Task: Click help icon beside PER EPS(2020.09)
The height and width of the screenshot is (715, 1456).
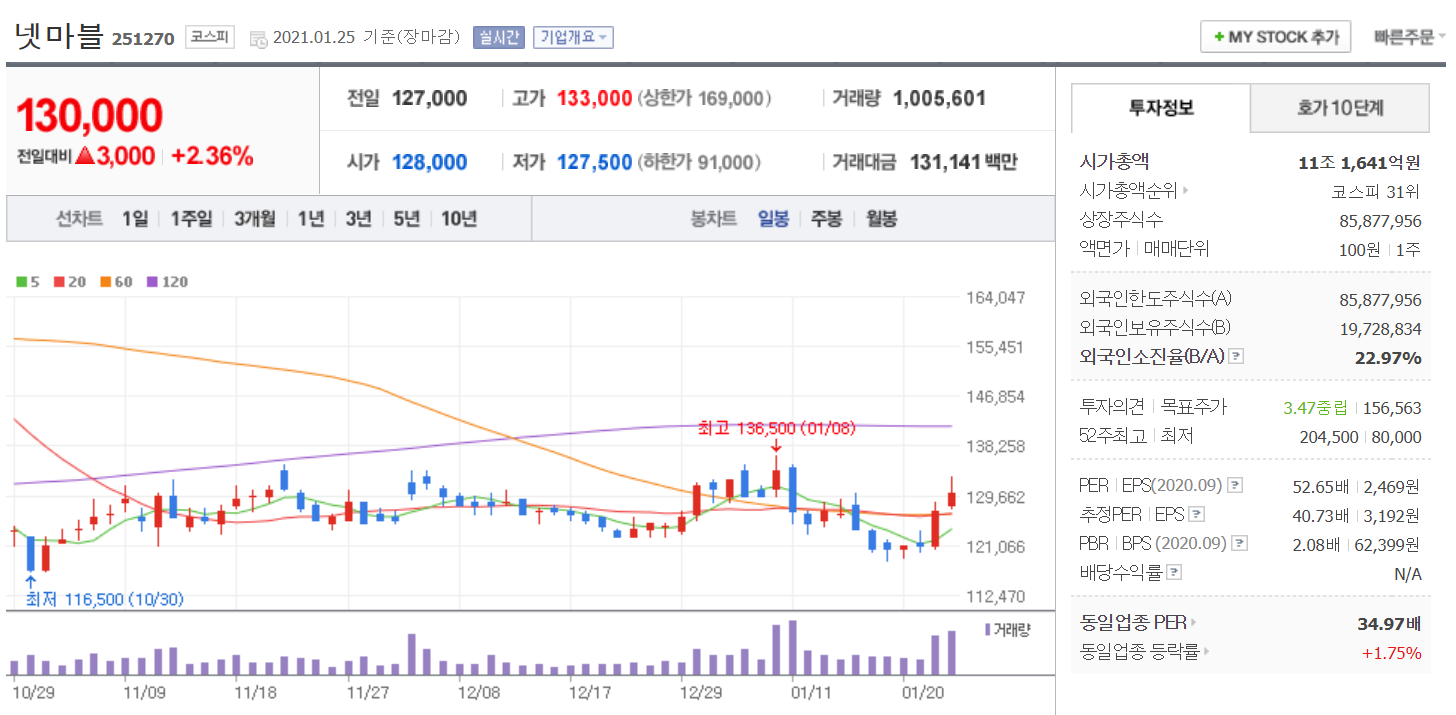Action: pyautogui.click(x=1235, y=486)
